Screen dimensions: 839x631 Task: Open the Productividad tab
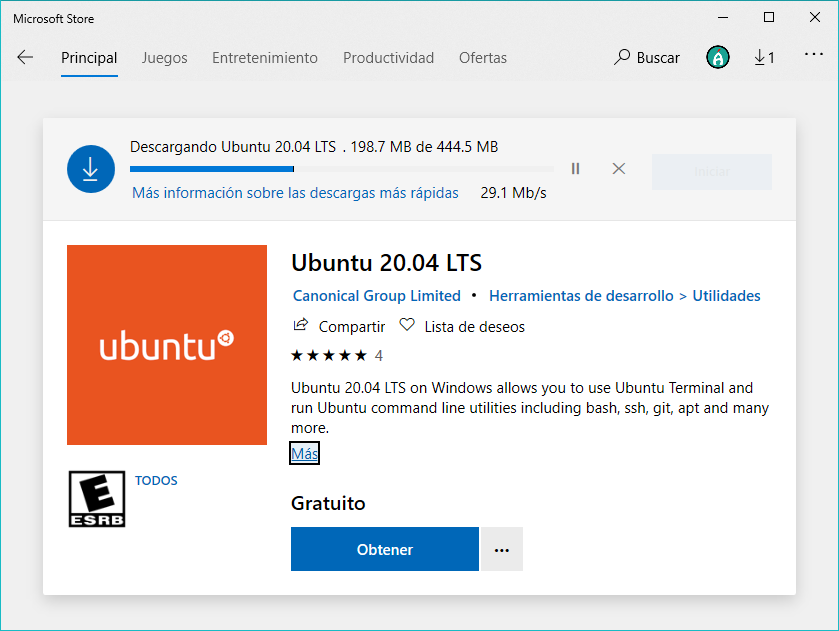[388, 58]
